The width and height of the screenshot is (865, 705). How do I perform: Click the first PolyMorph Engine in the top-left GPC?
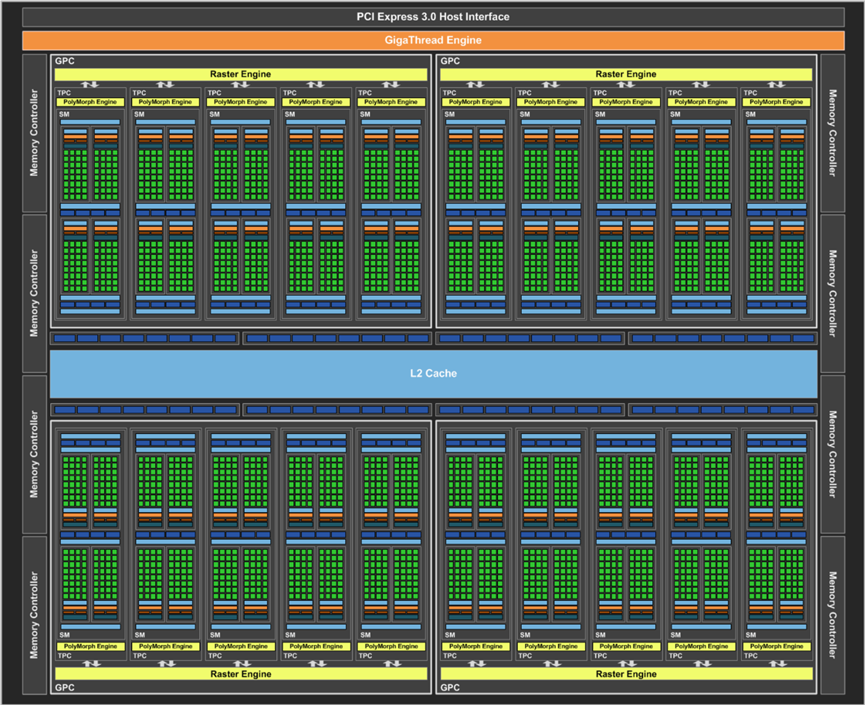[x=90, y=102]
